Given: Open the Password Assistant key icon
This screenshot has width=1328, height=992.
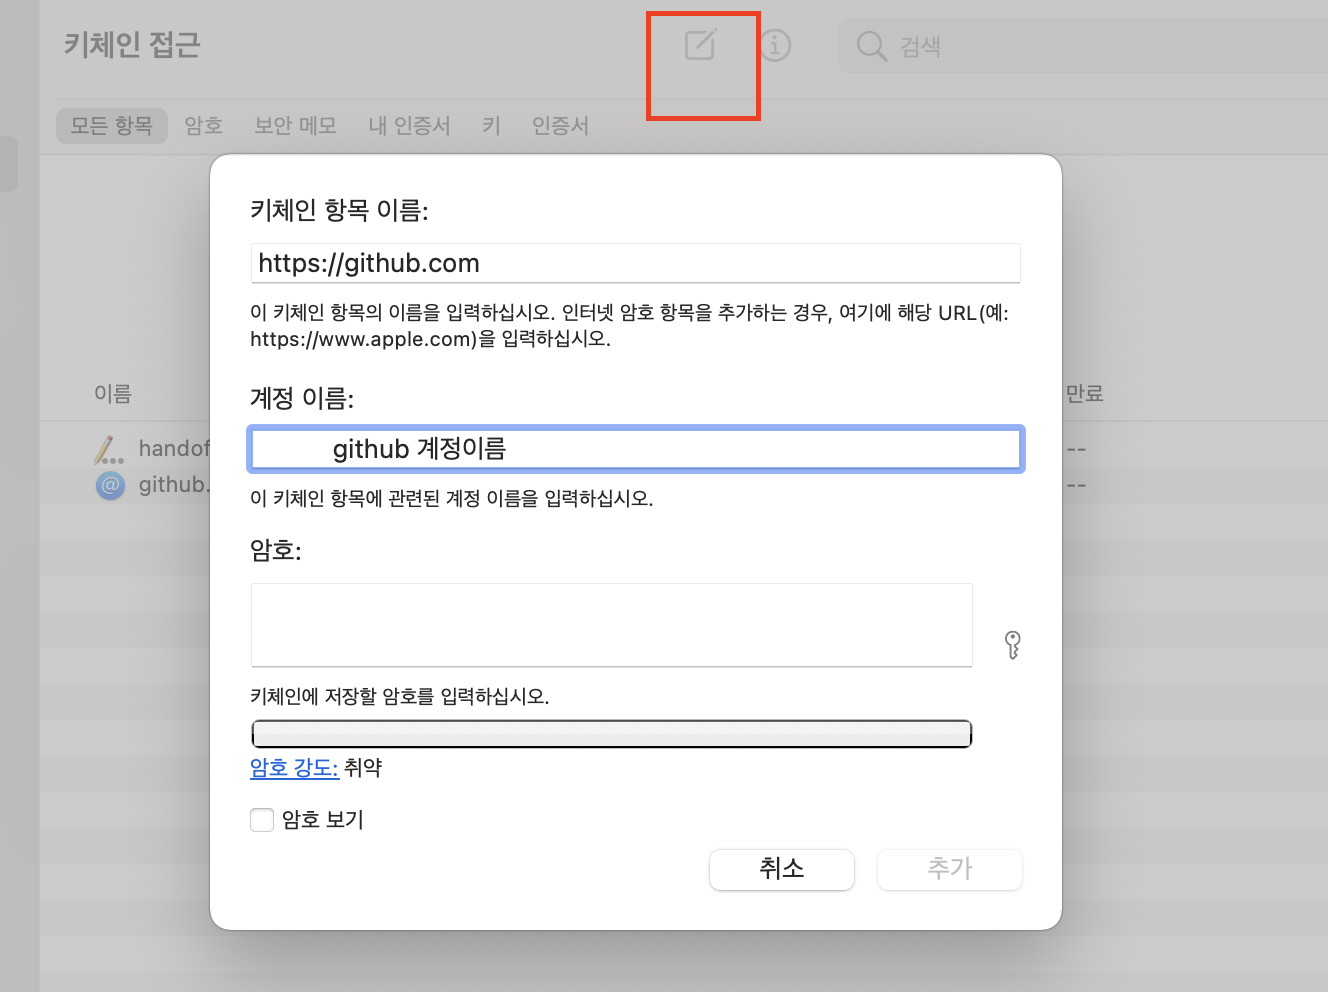Looking at the screenshot, I should click(x=1012, y=645).
